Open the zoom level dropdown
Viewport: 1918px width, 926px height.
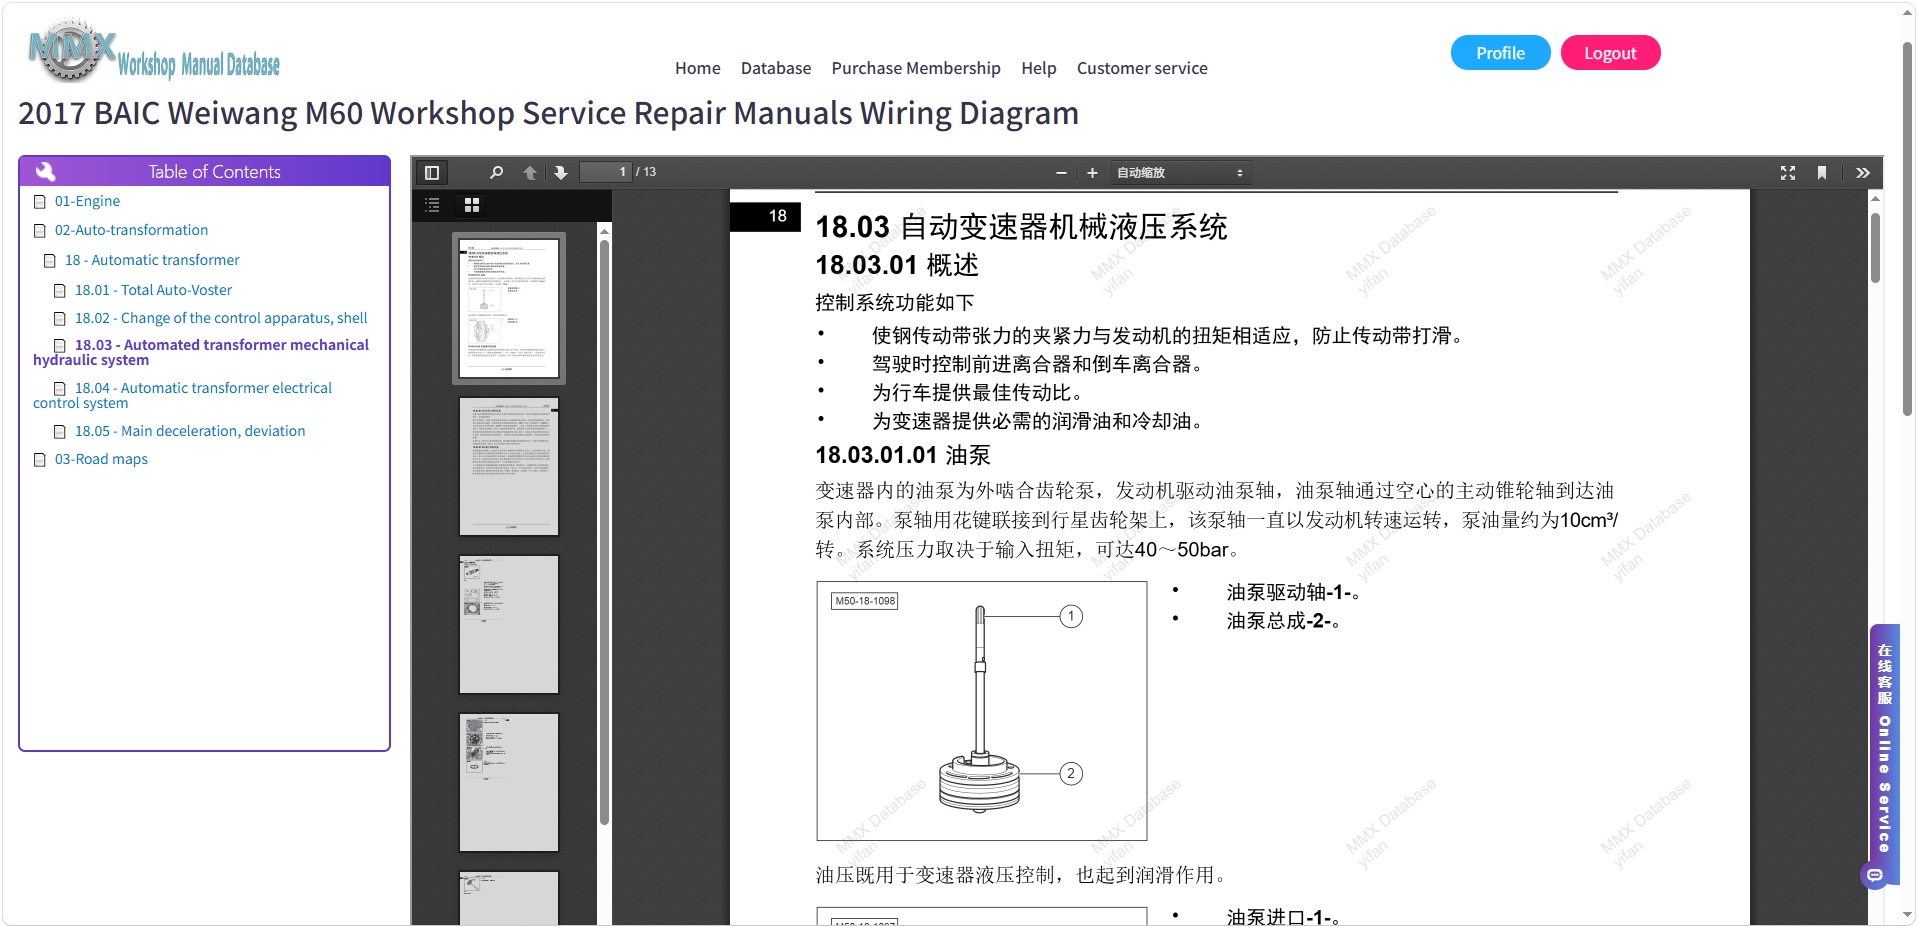(x=1180, y=173)
